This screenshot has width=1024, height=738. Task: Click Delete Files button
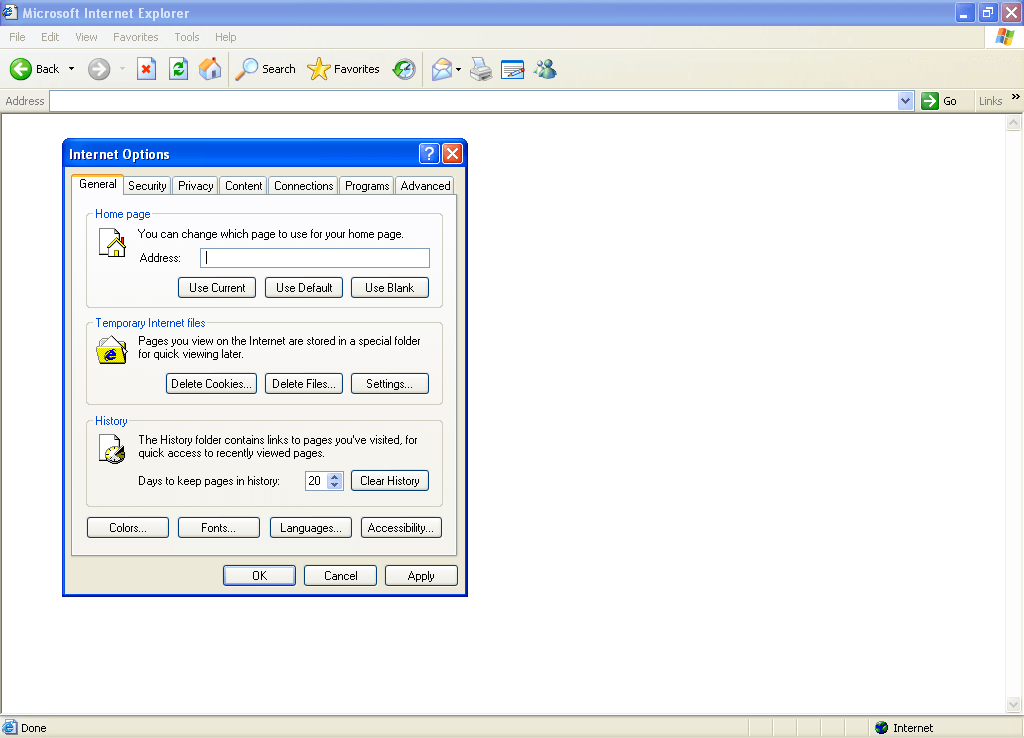[x=304, y=383]
